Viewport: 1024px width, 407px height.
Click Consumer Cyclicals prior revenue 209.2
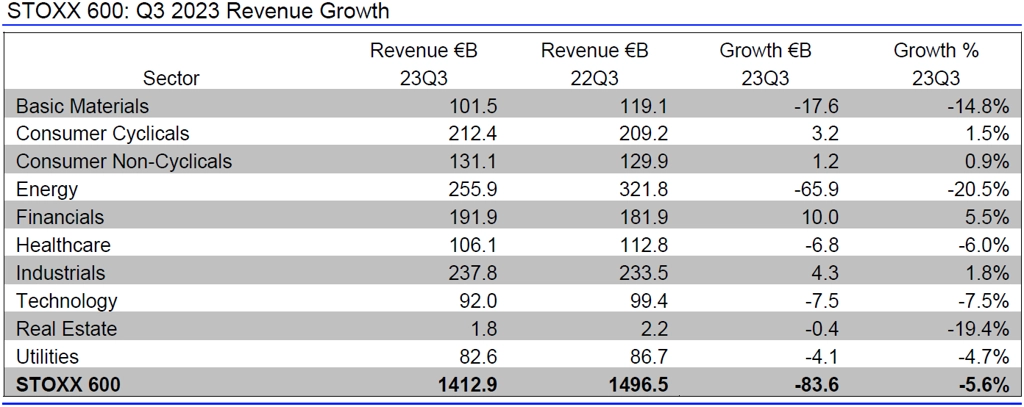point(642,133)
